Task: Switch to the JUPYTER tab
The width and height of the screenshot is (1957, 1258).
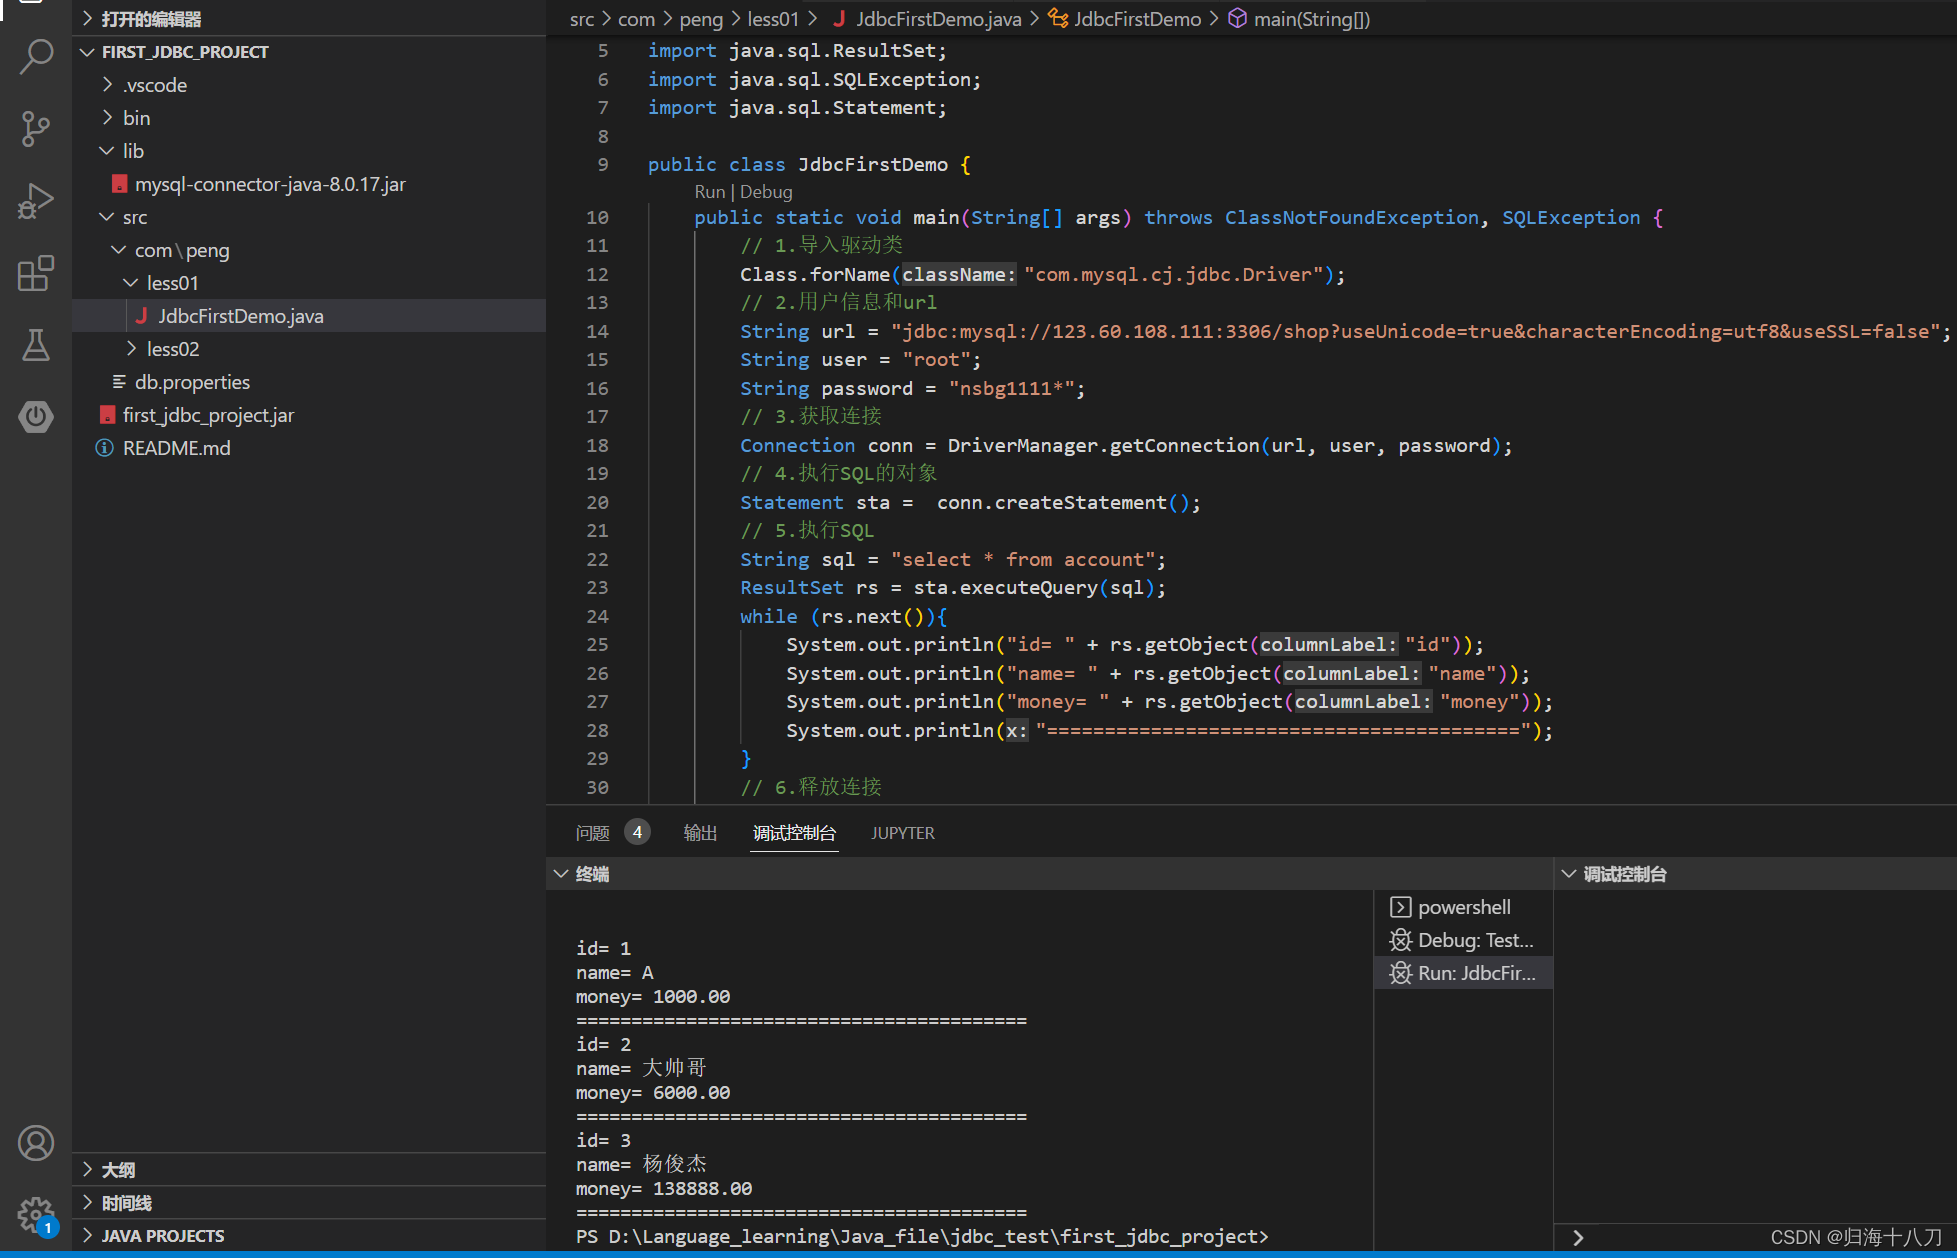Action: [903, 833]
